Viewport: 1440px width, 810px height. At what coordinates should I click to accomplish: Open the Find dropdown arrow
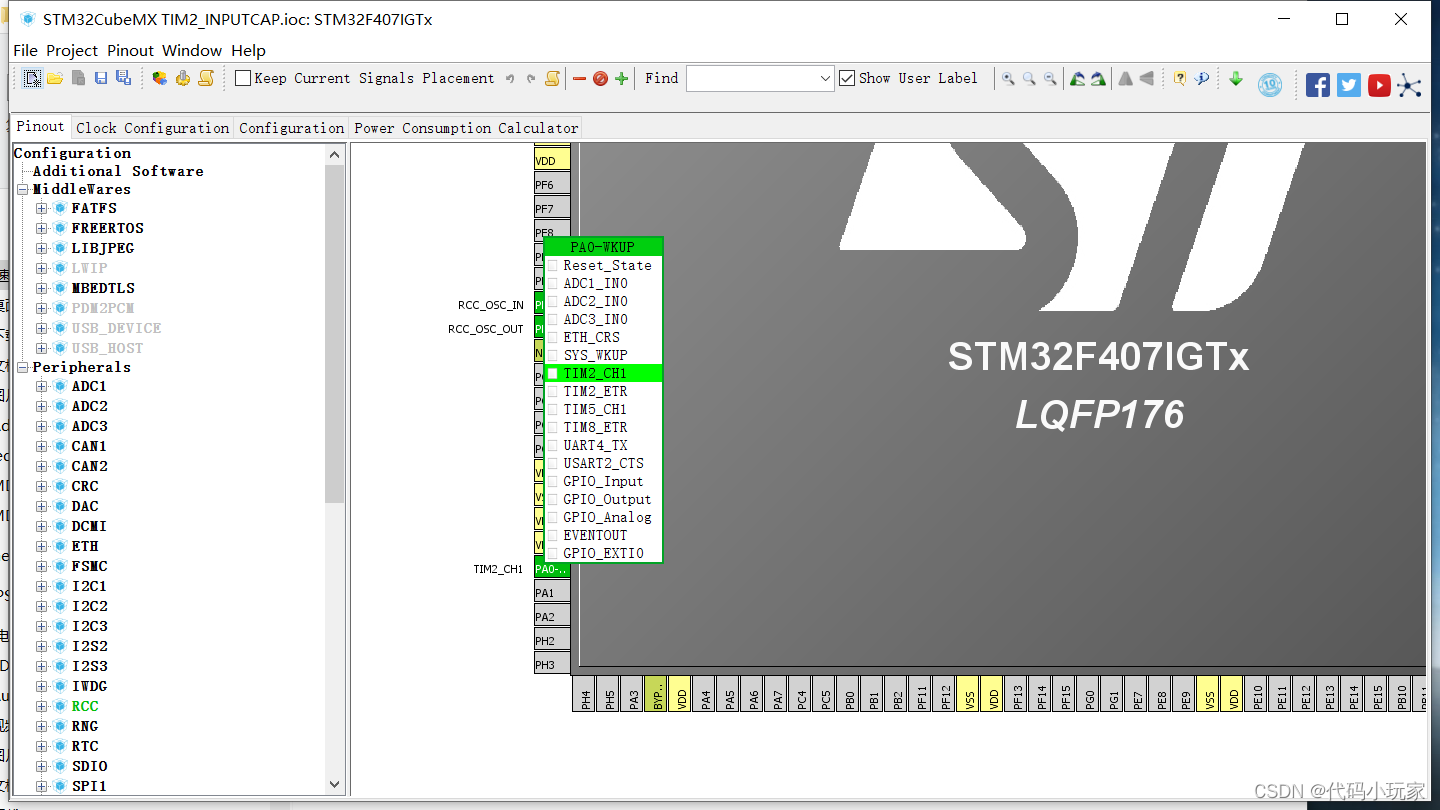point(825,79)
